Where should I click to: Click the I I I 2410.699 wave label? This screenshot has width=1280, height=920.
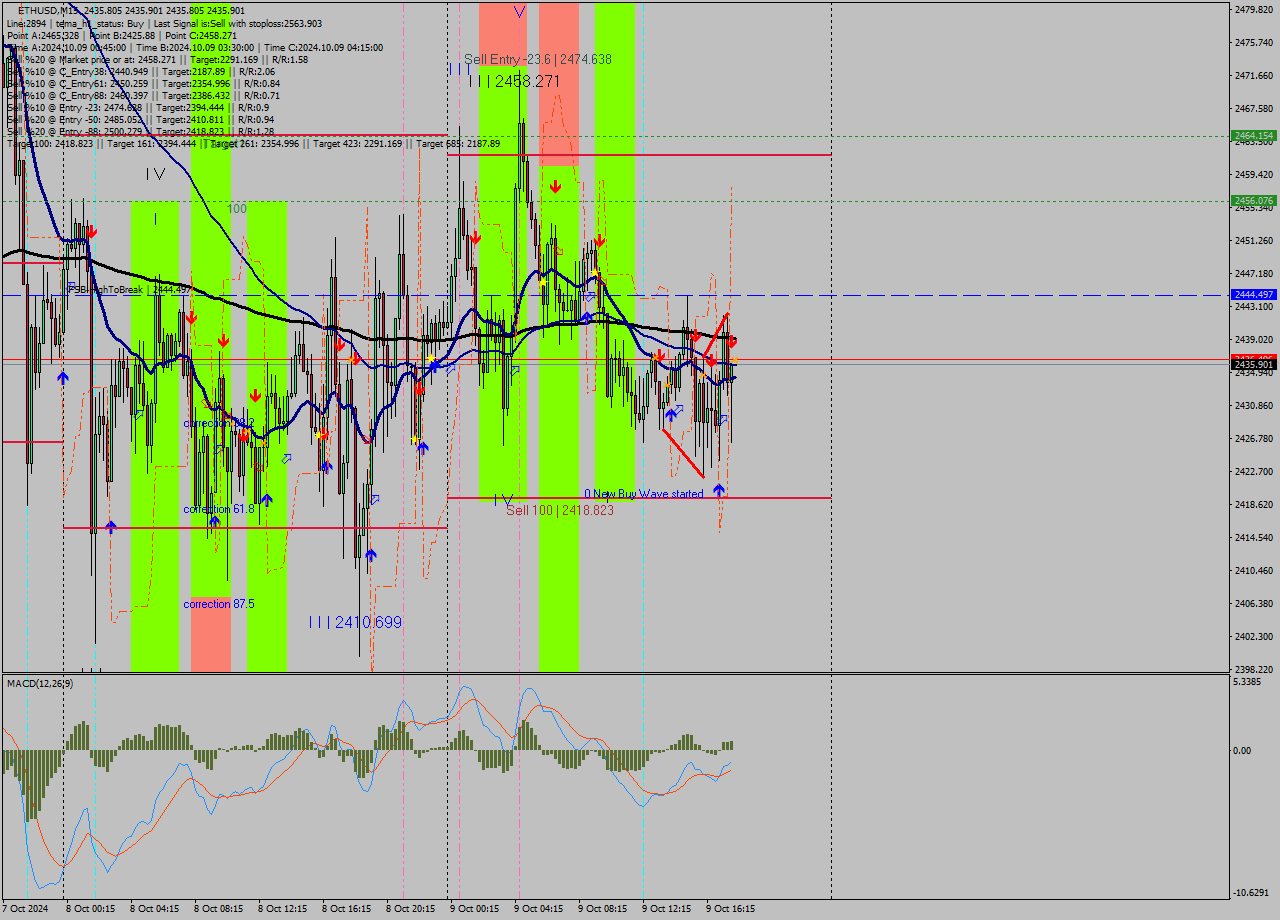355,622
